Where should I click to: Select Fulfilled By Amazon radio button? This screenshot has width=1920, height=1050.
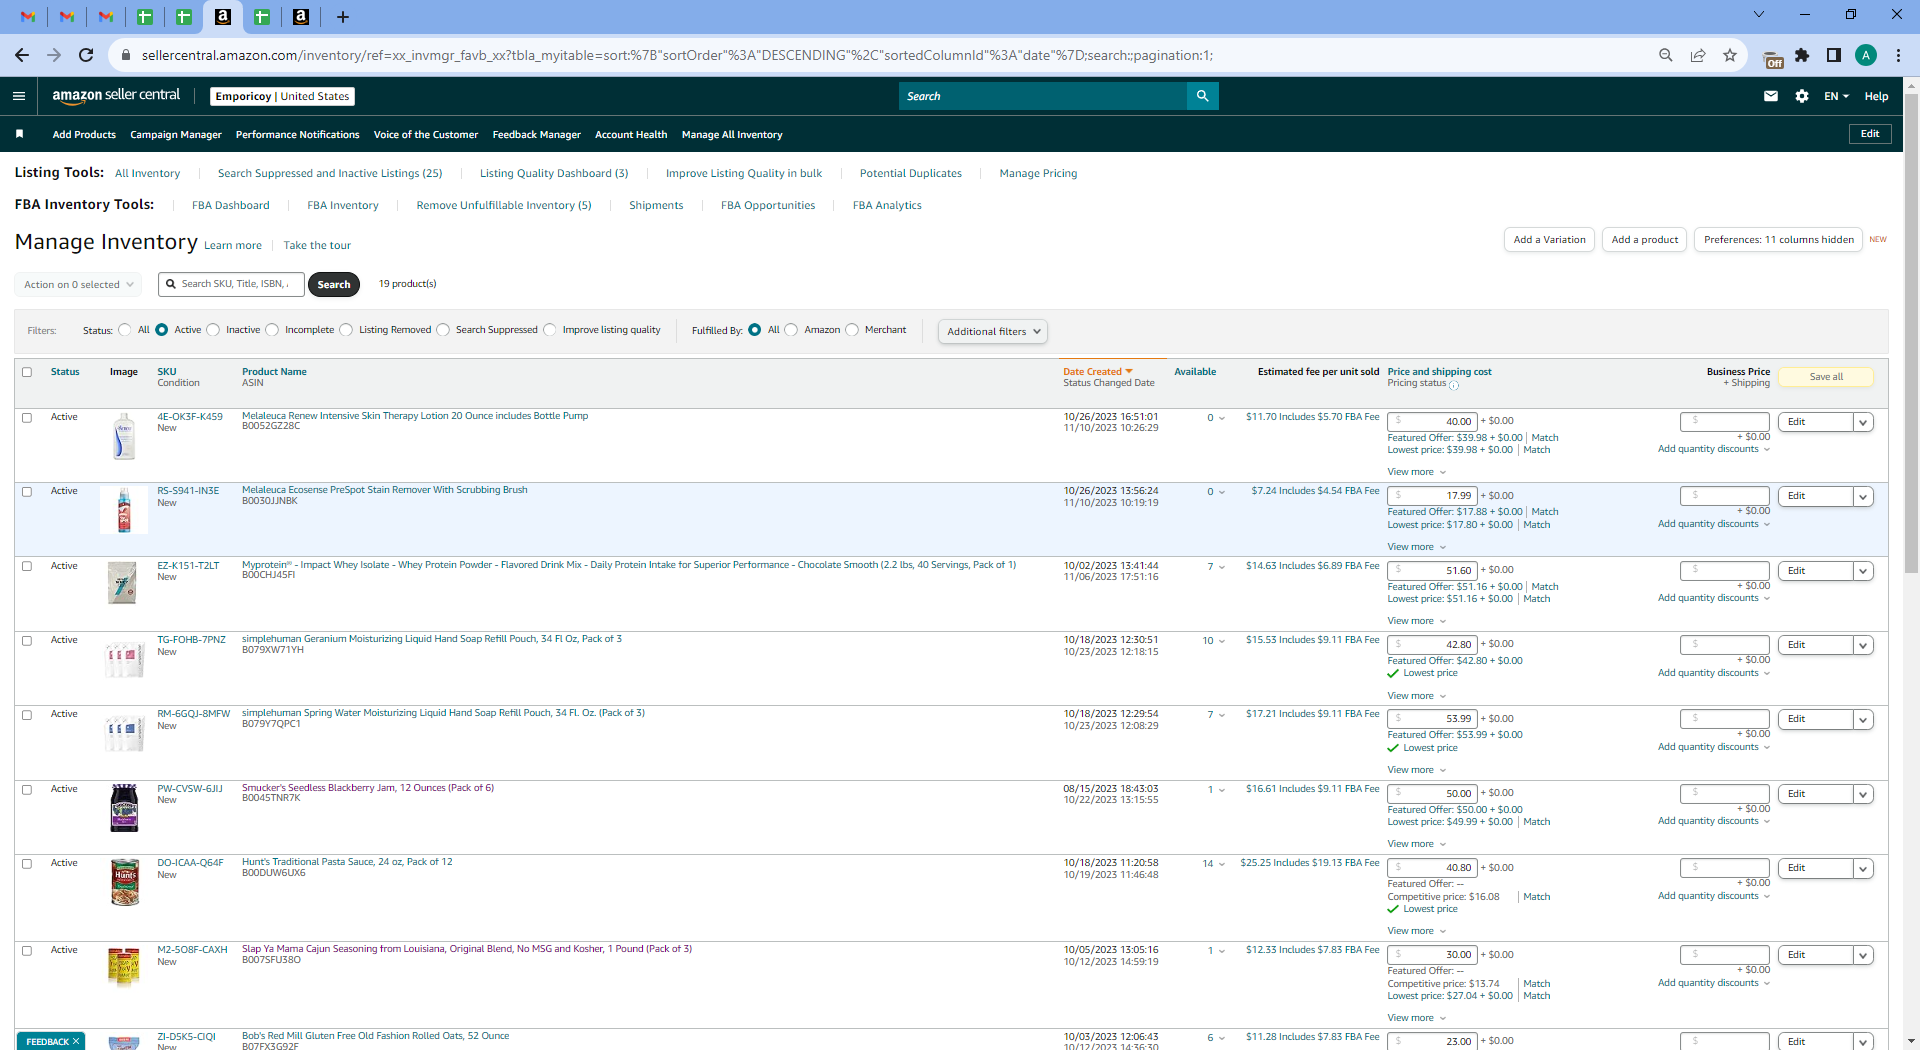click(x=791, y=330)
